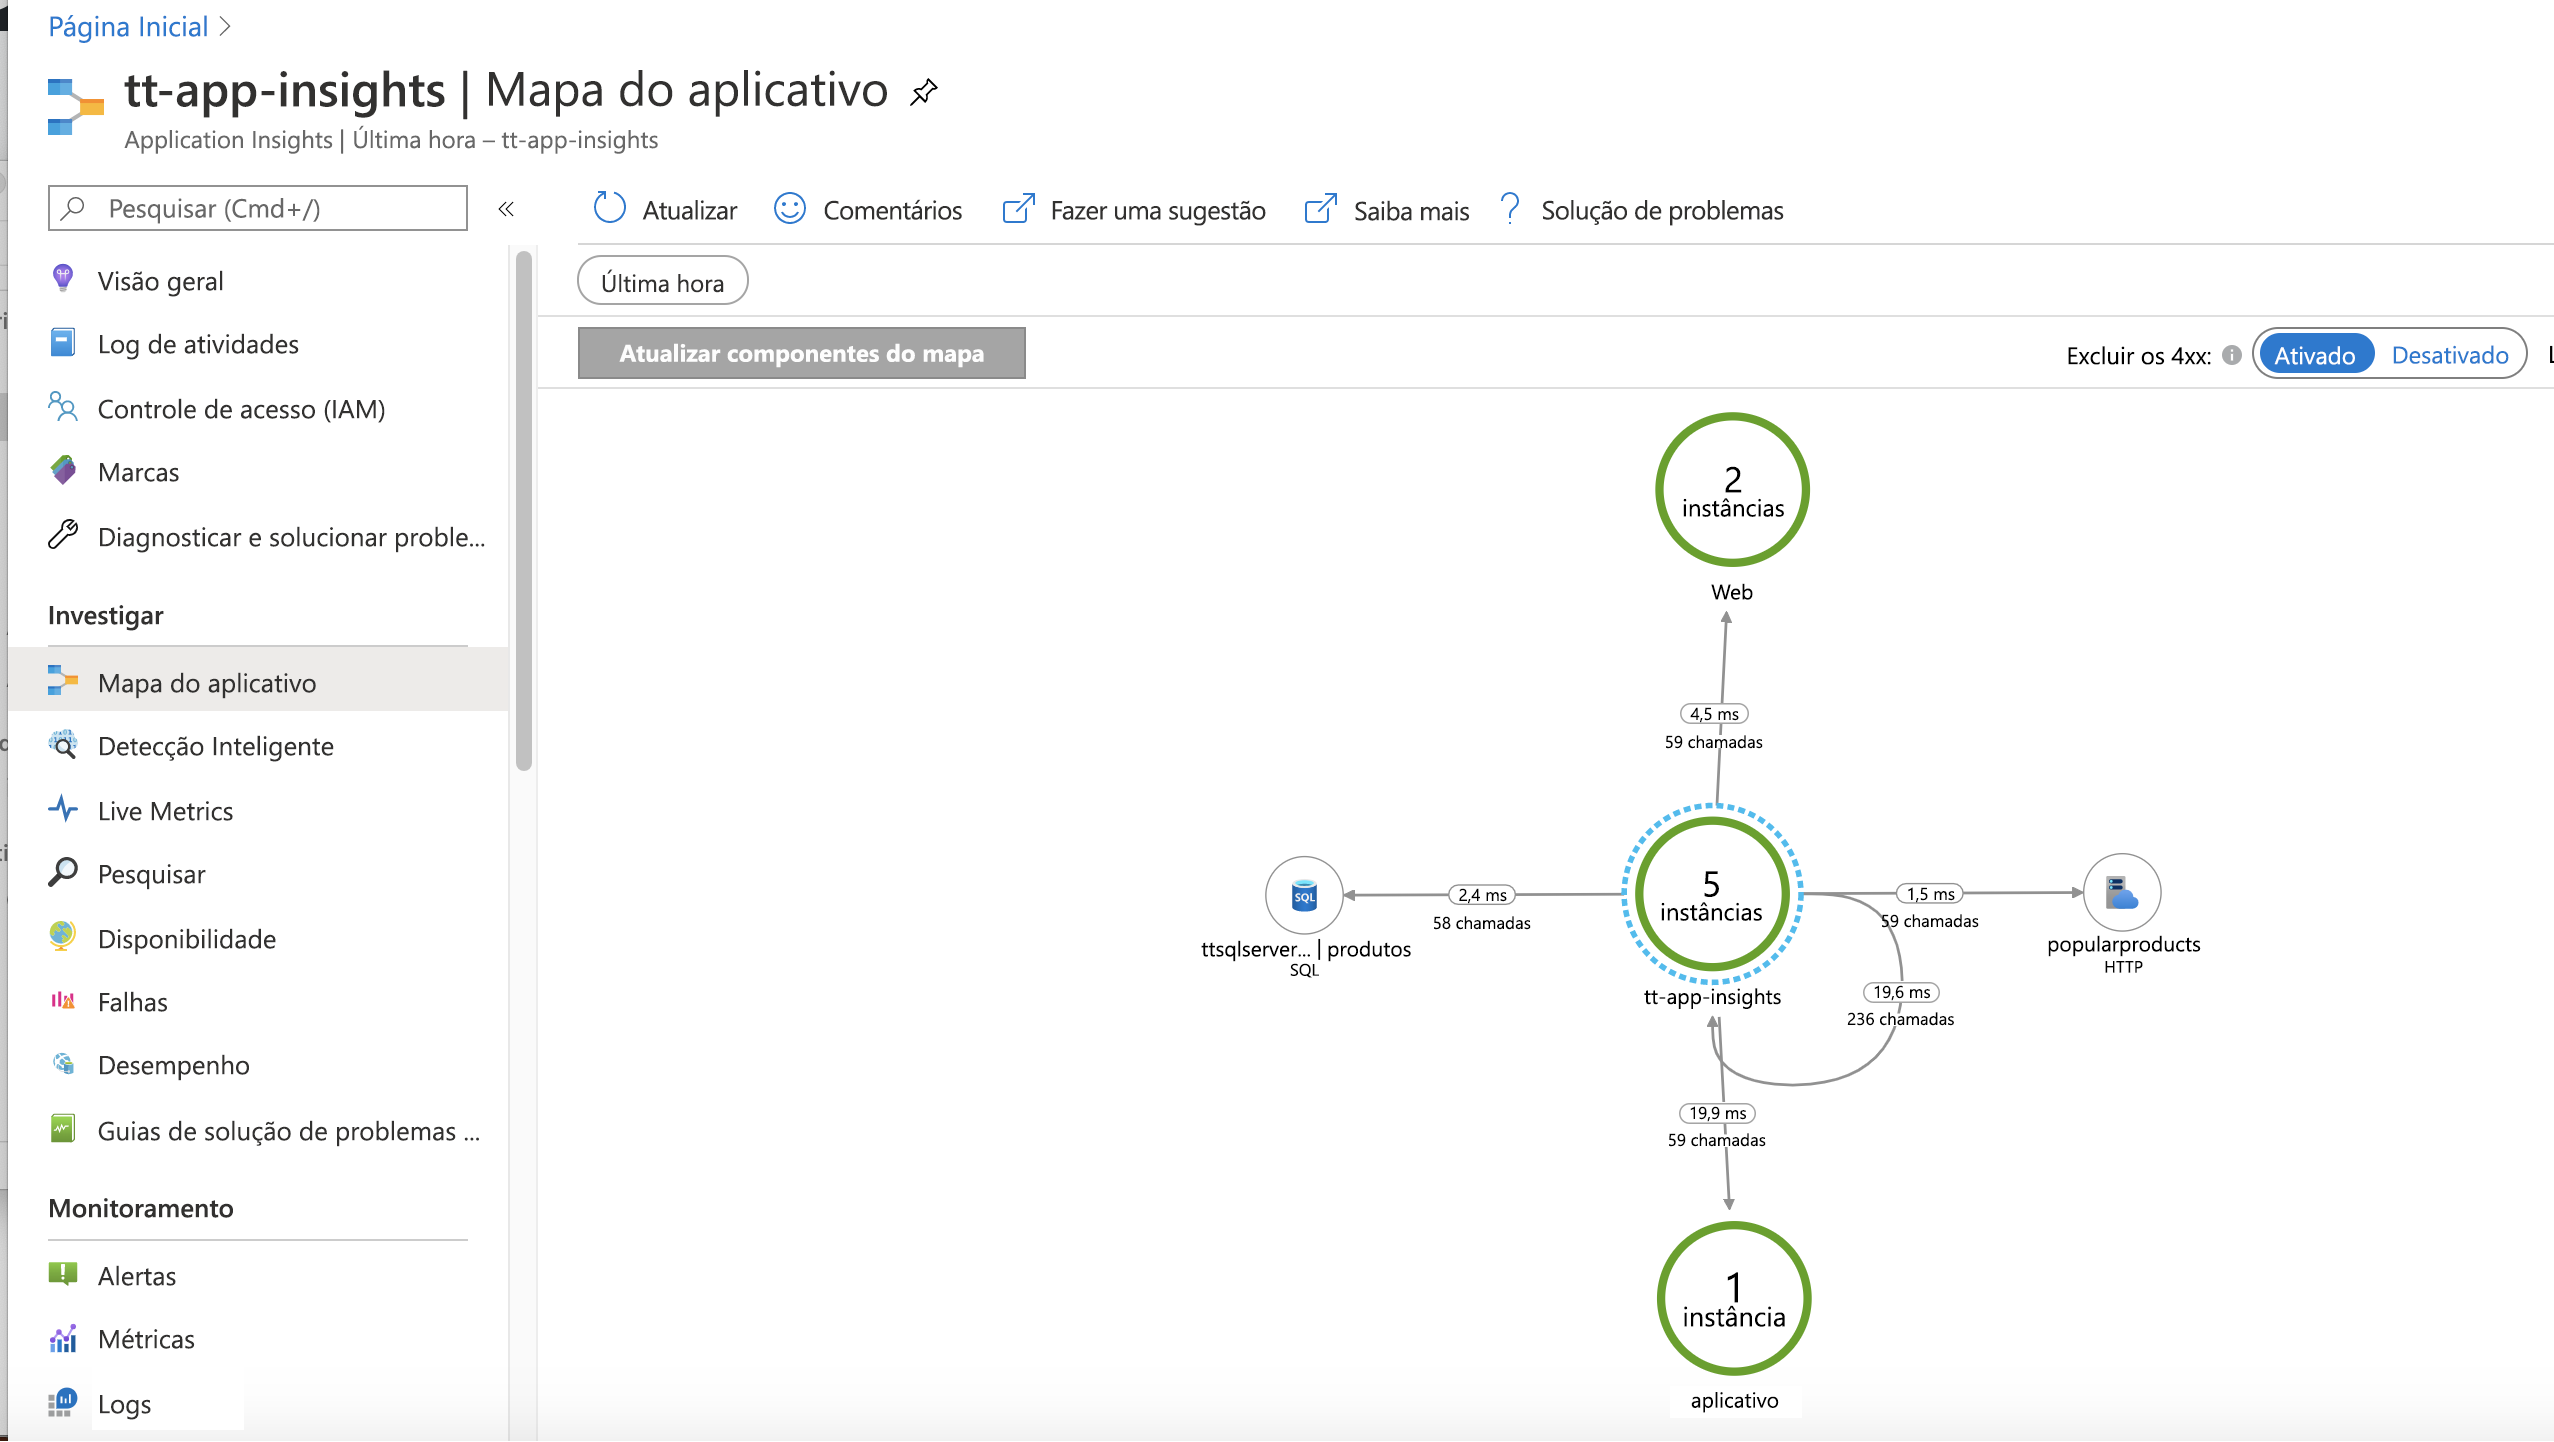Click the Marcas tag icon
The height and width of the screenshot is (1442, 2554).
tap(63, 470)
